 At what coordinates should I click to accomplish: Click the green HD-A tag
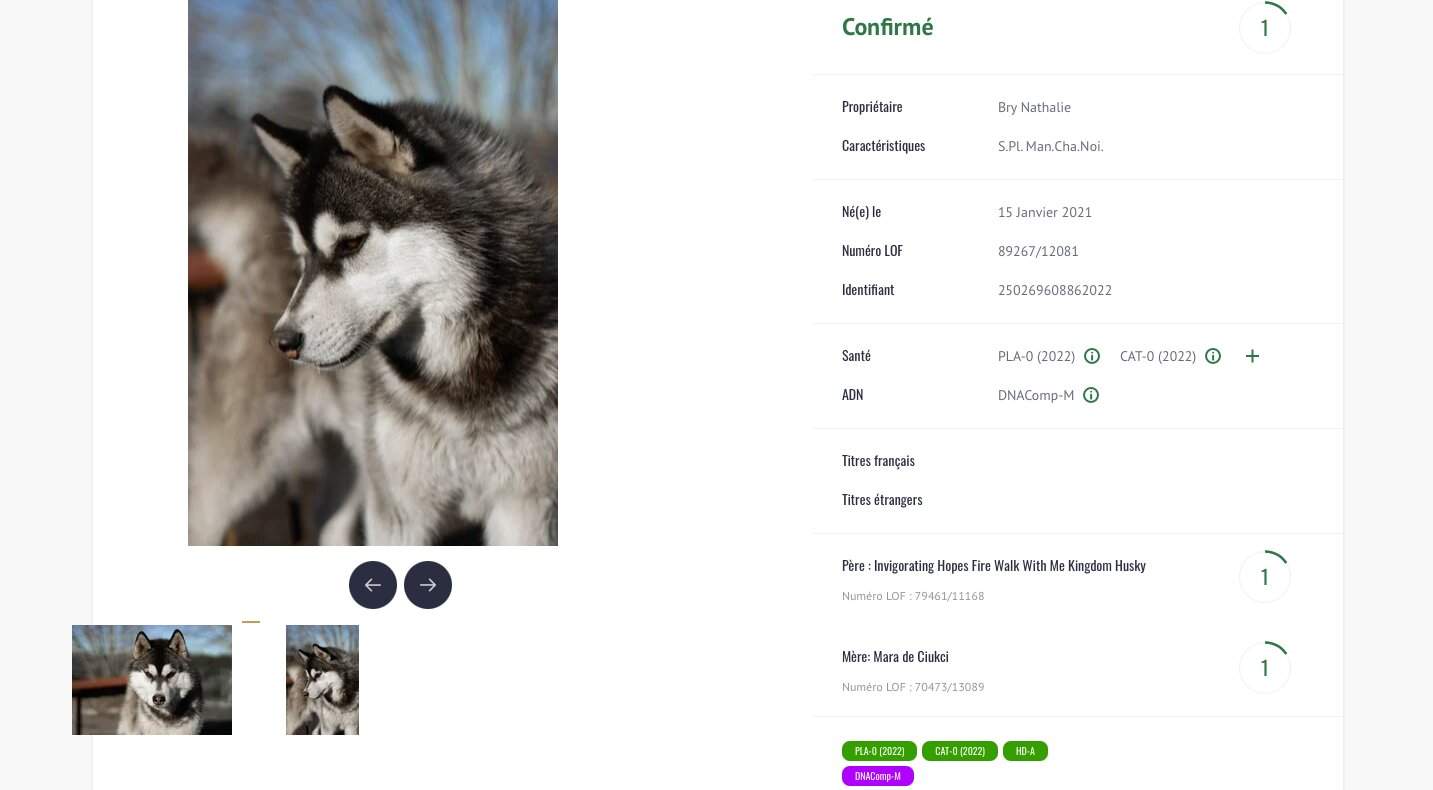click(x=1025, y=751)
